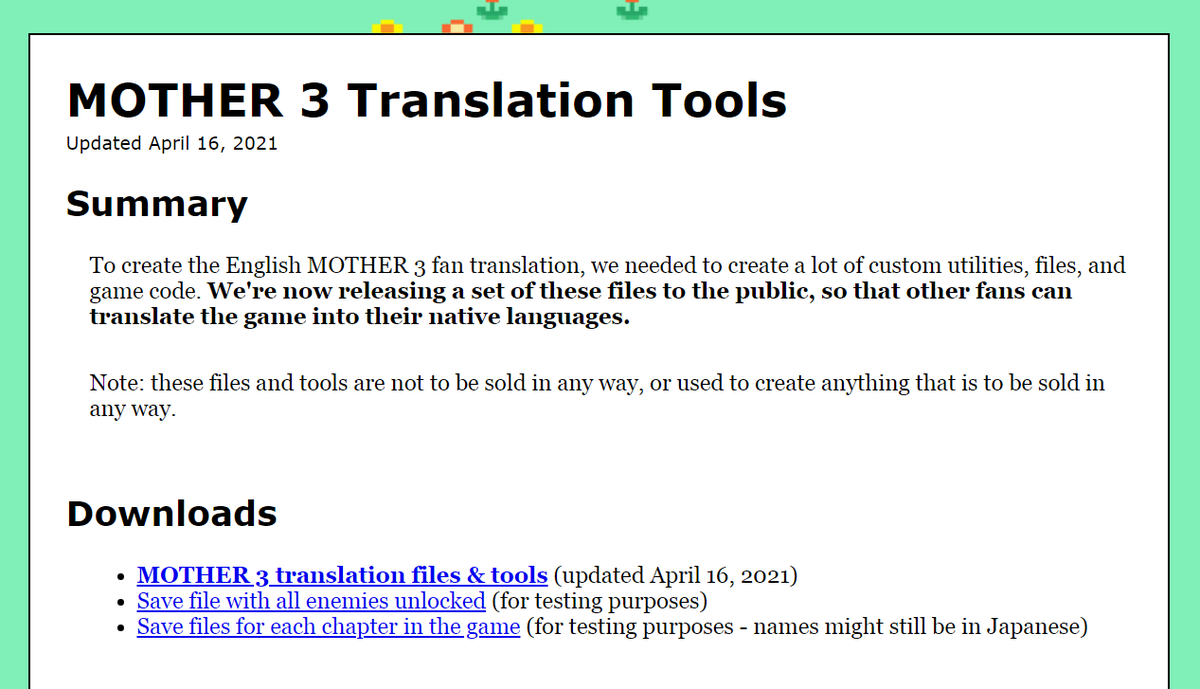This screenshot has height=689, width=1200.
Task: Click the 'To create the English MOTHER 3' sentence
Action: (608, 279)
